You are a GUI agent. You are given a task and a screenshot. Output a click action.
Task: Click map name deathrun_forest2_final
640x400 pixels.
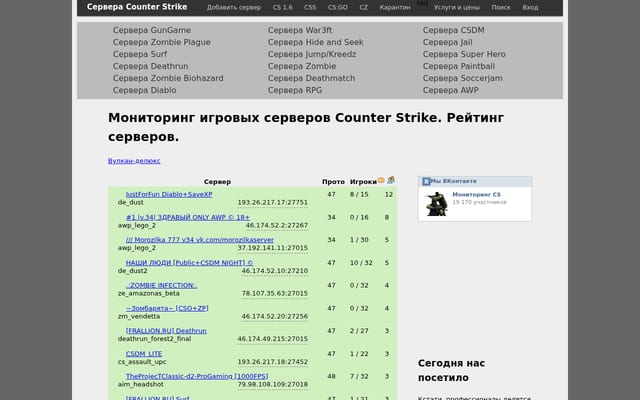point(154,339)
